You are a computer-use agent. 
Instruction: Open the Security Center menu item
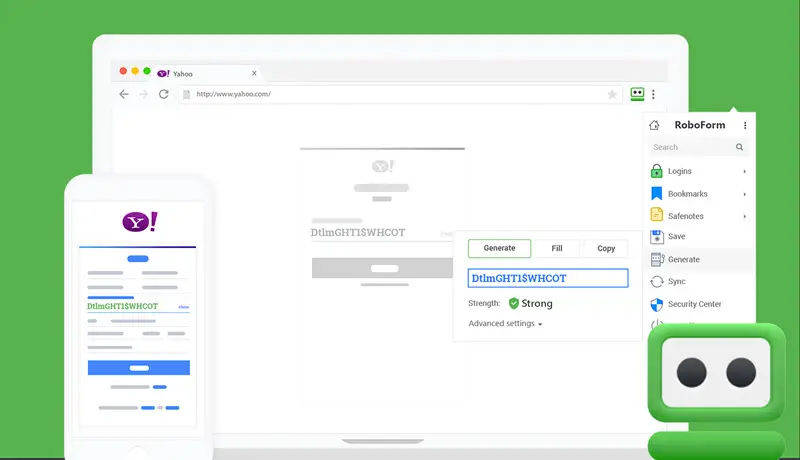(699, 304)
